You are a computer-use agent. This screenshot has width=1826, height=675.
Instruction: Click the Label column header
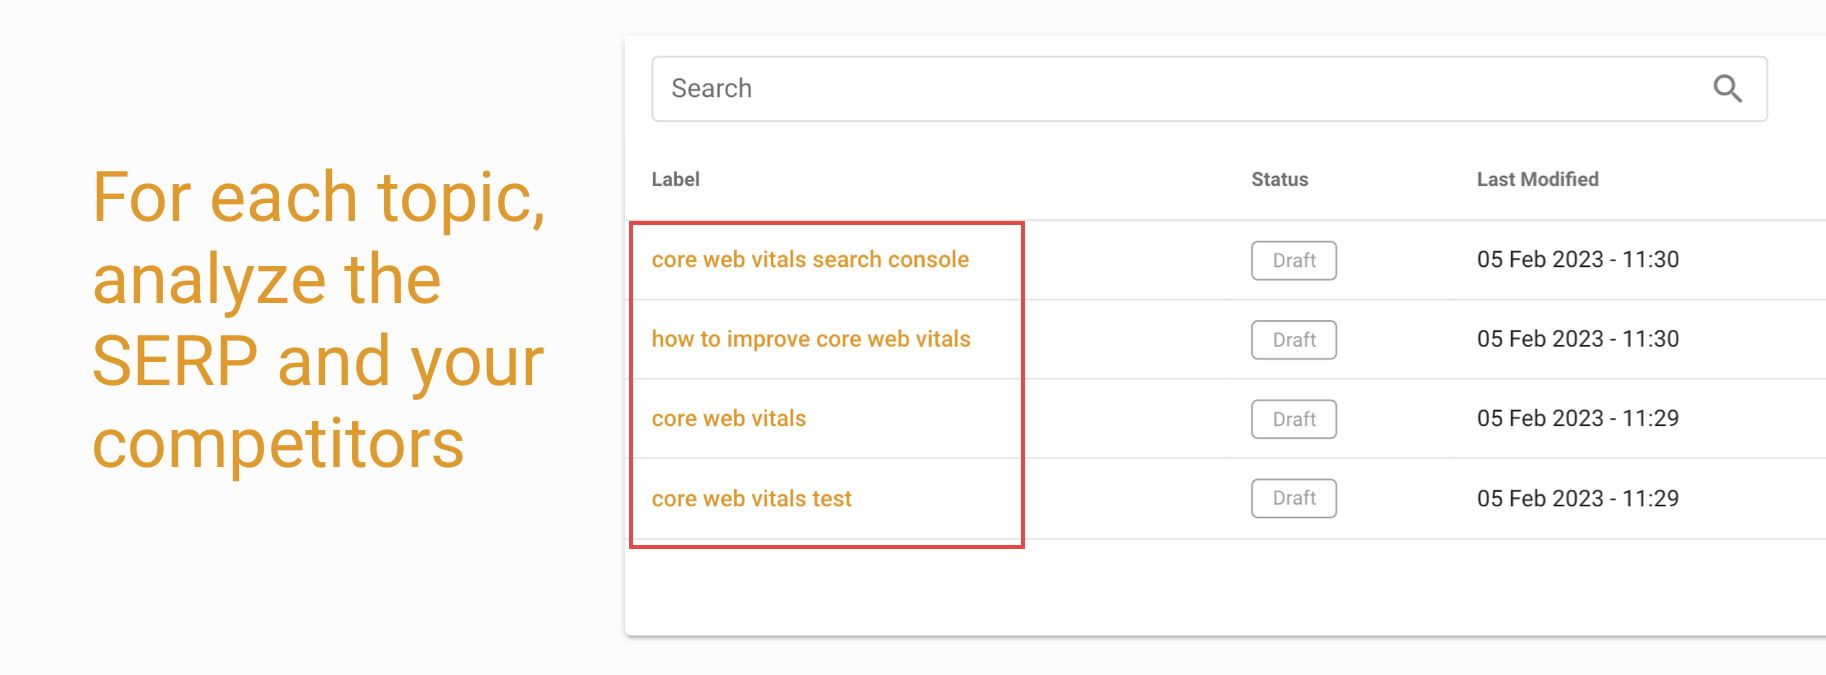675,179
